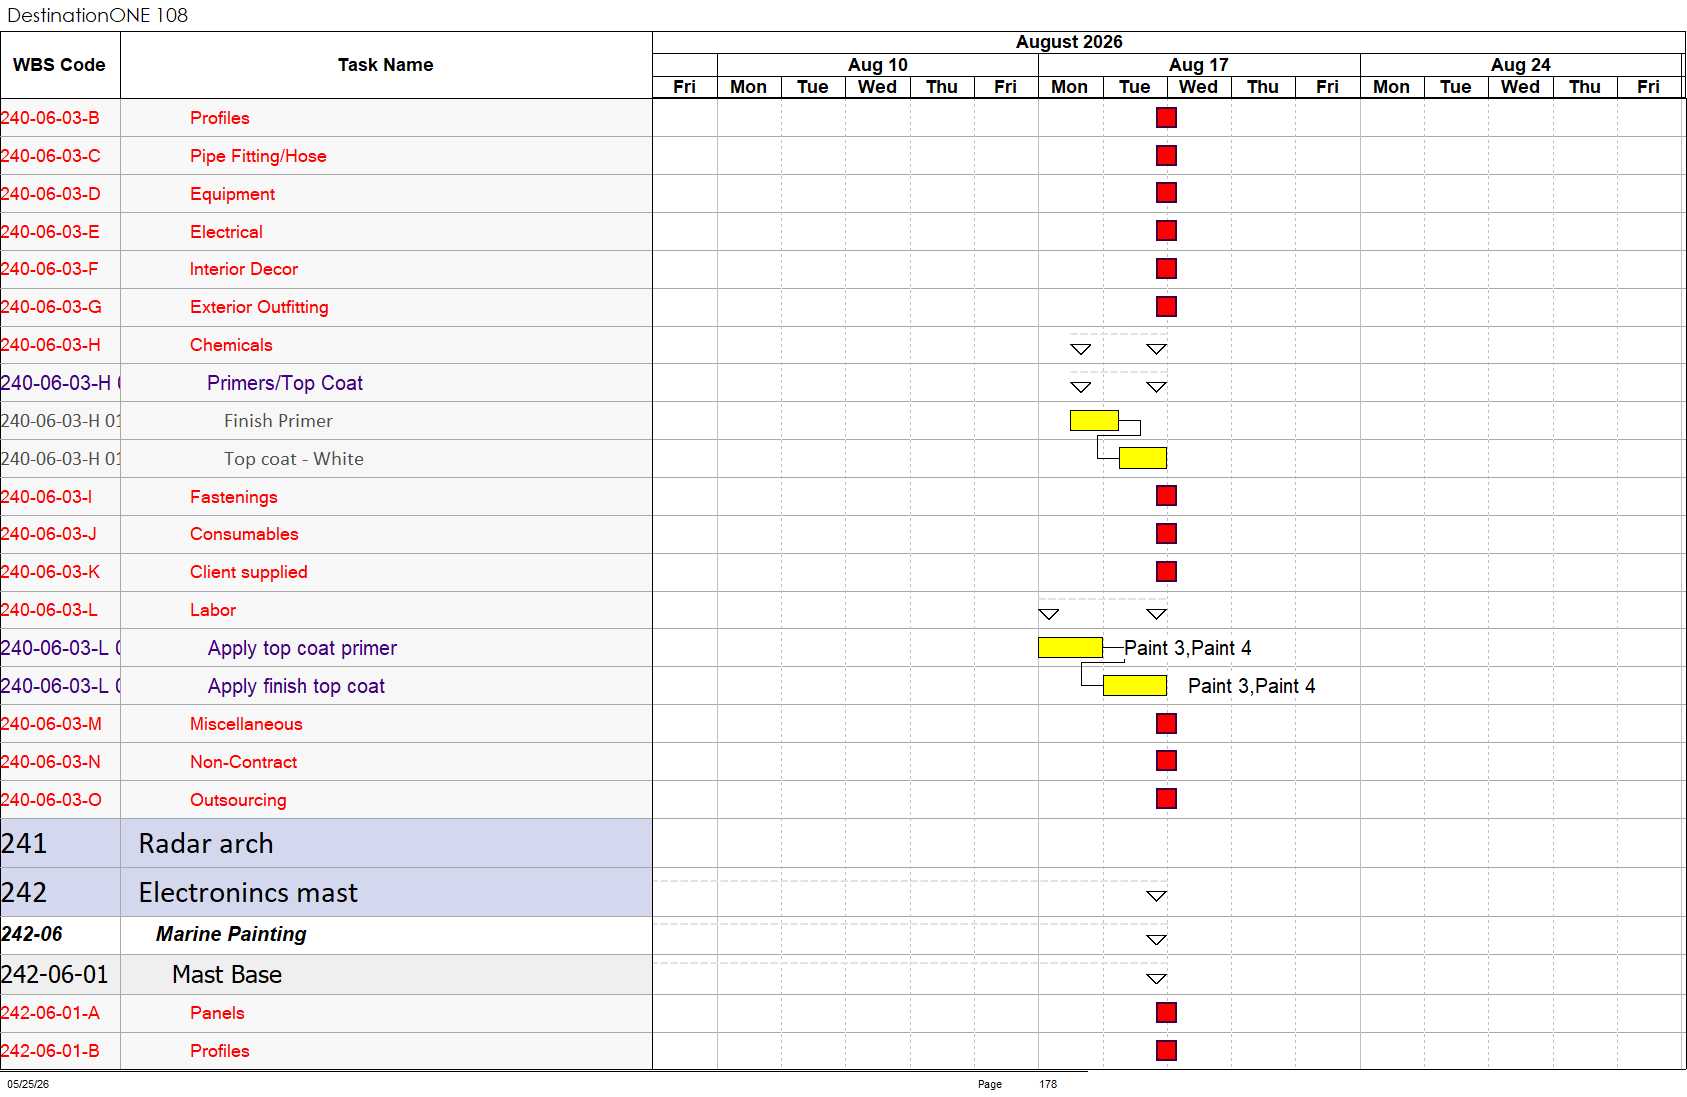The image size is (1687, 1097).
Task: Click the Electronincs mast summary triangle marker
Action: 1156,896
